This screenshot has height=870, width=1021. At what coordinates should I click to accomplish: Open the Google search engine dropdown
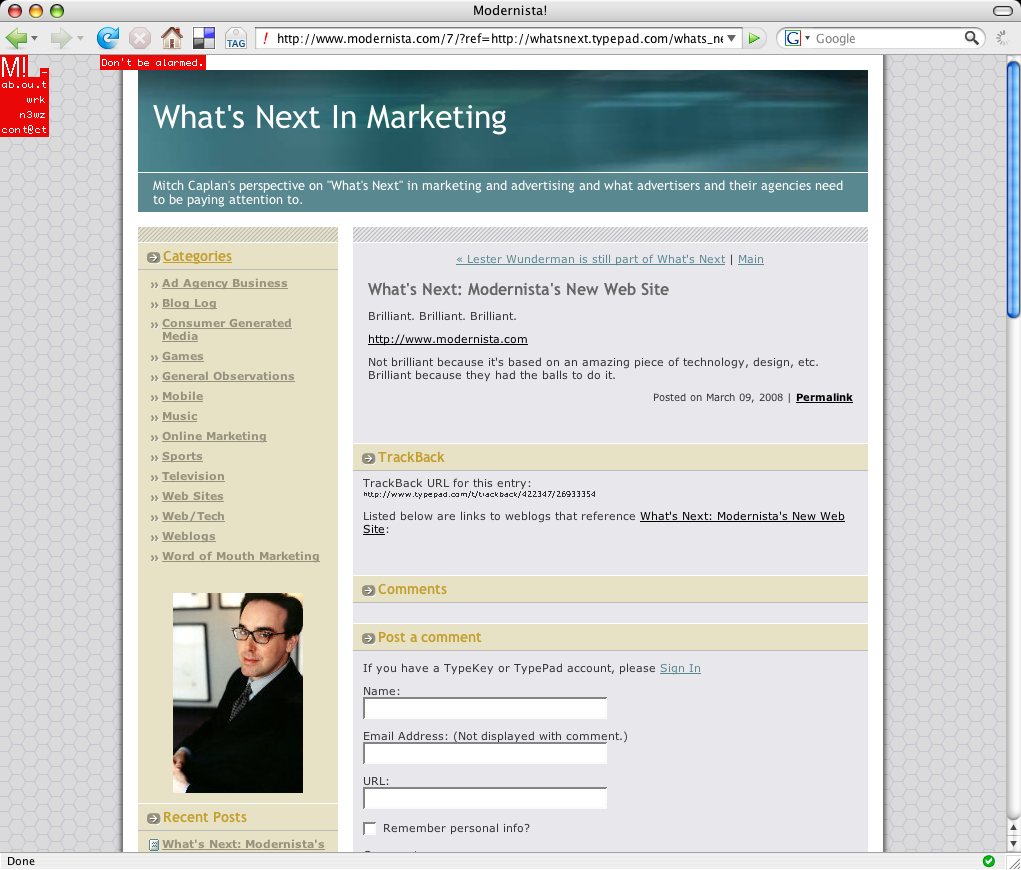(807, 38)
